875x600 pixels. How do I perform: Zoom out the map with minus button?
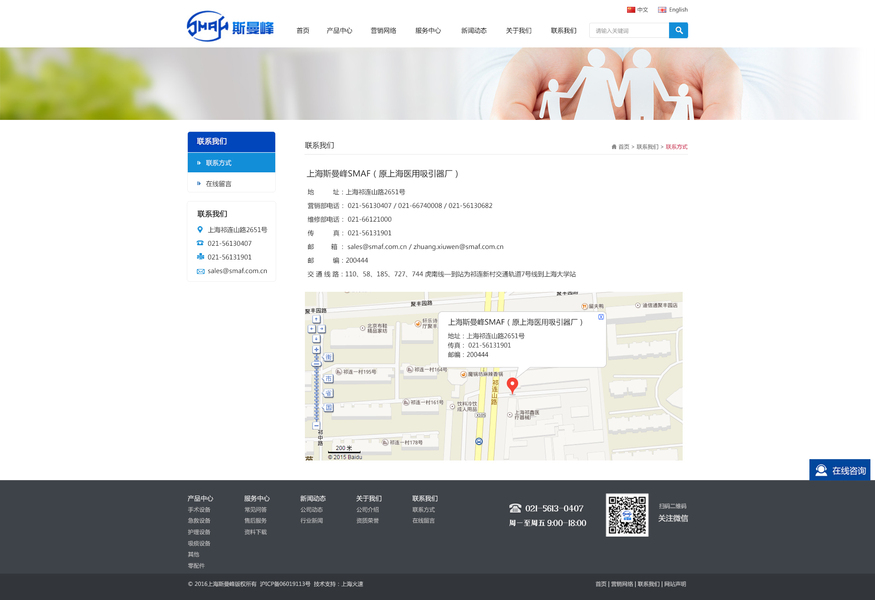(316, 425)
